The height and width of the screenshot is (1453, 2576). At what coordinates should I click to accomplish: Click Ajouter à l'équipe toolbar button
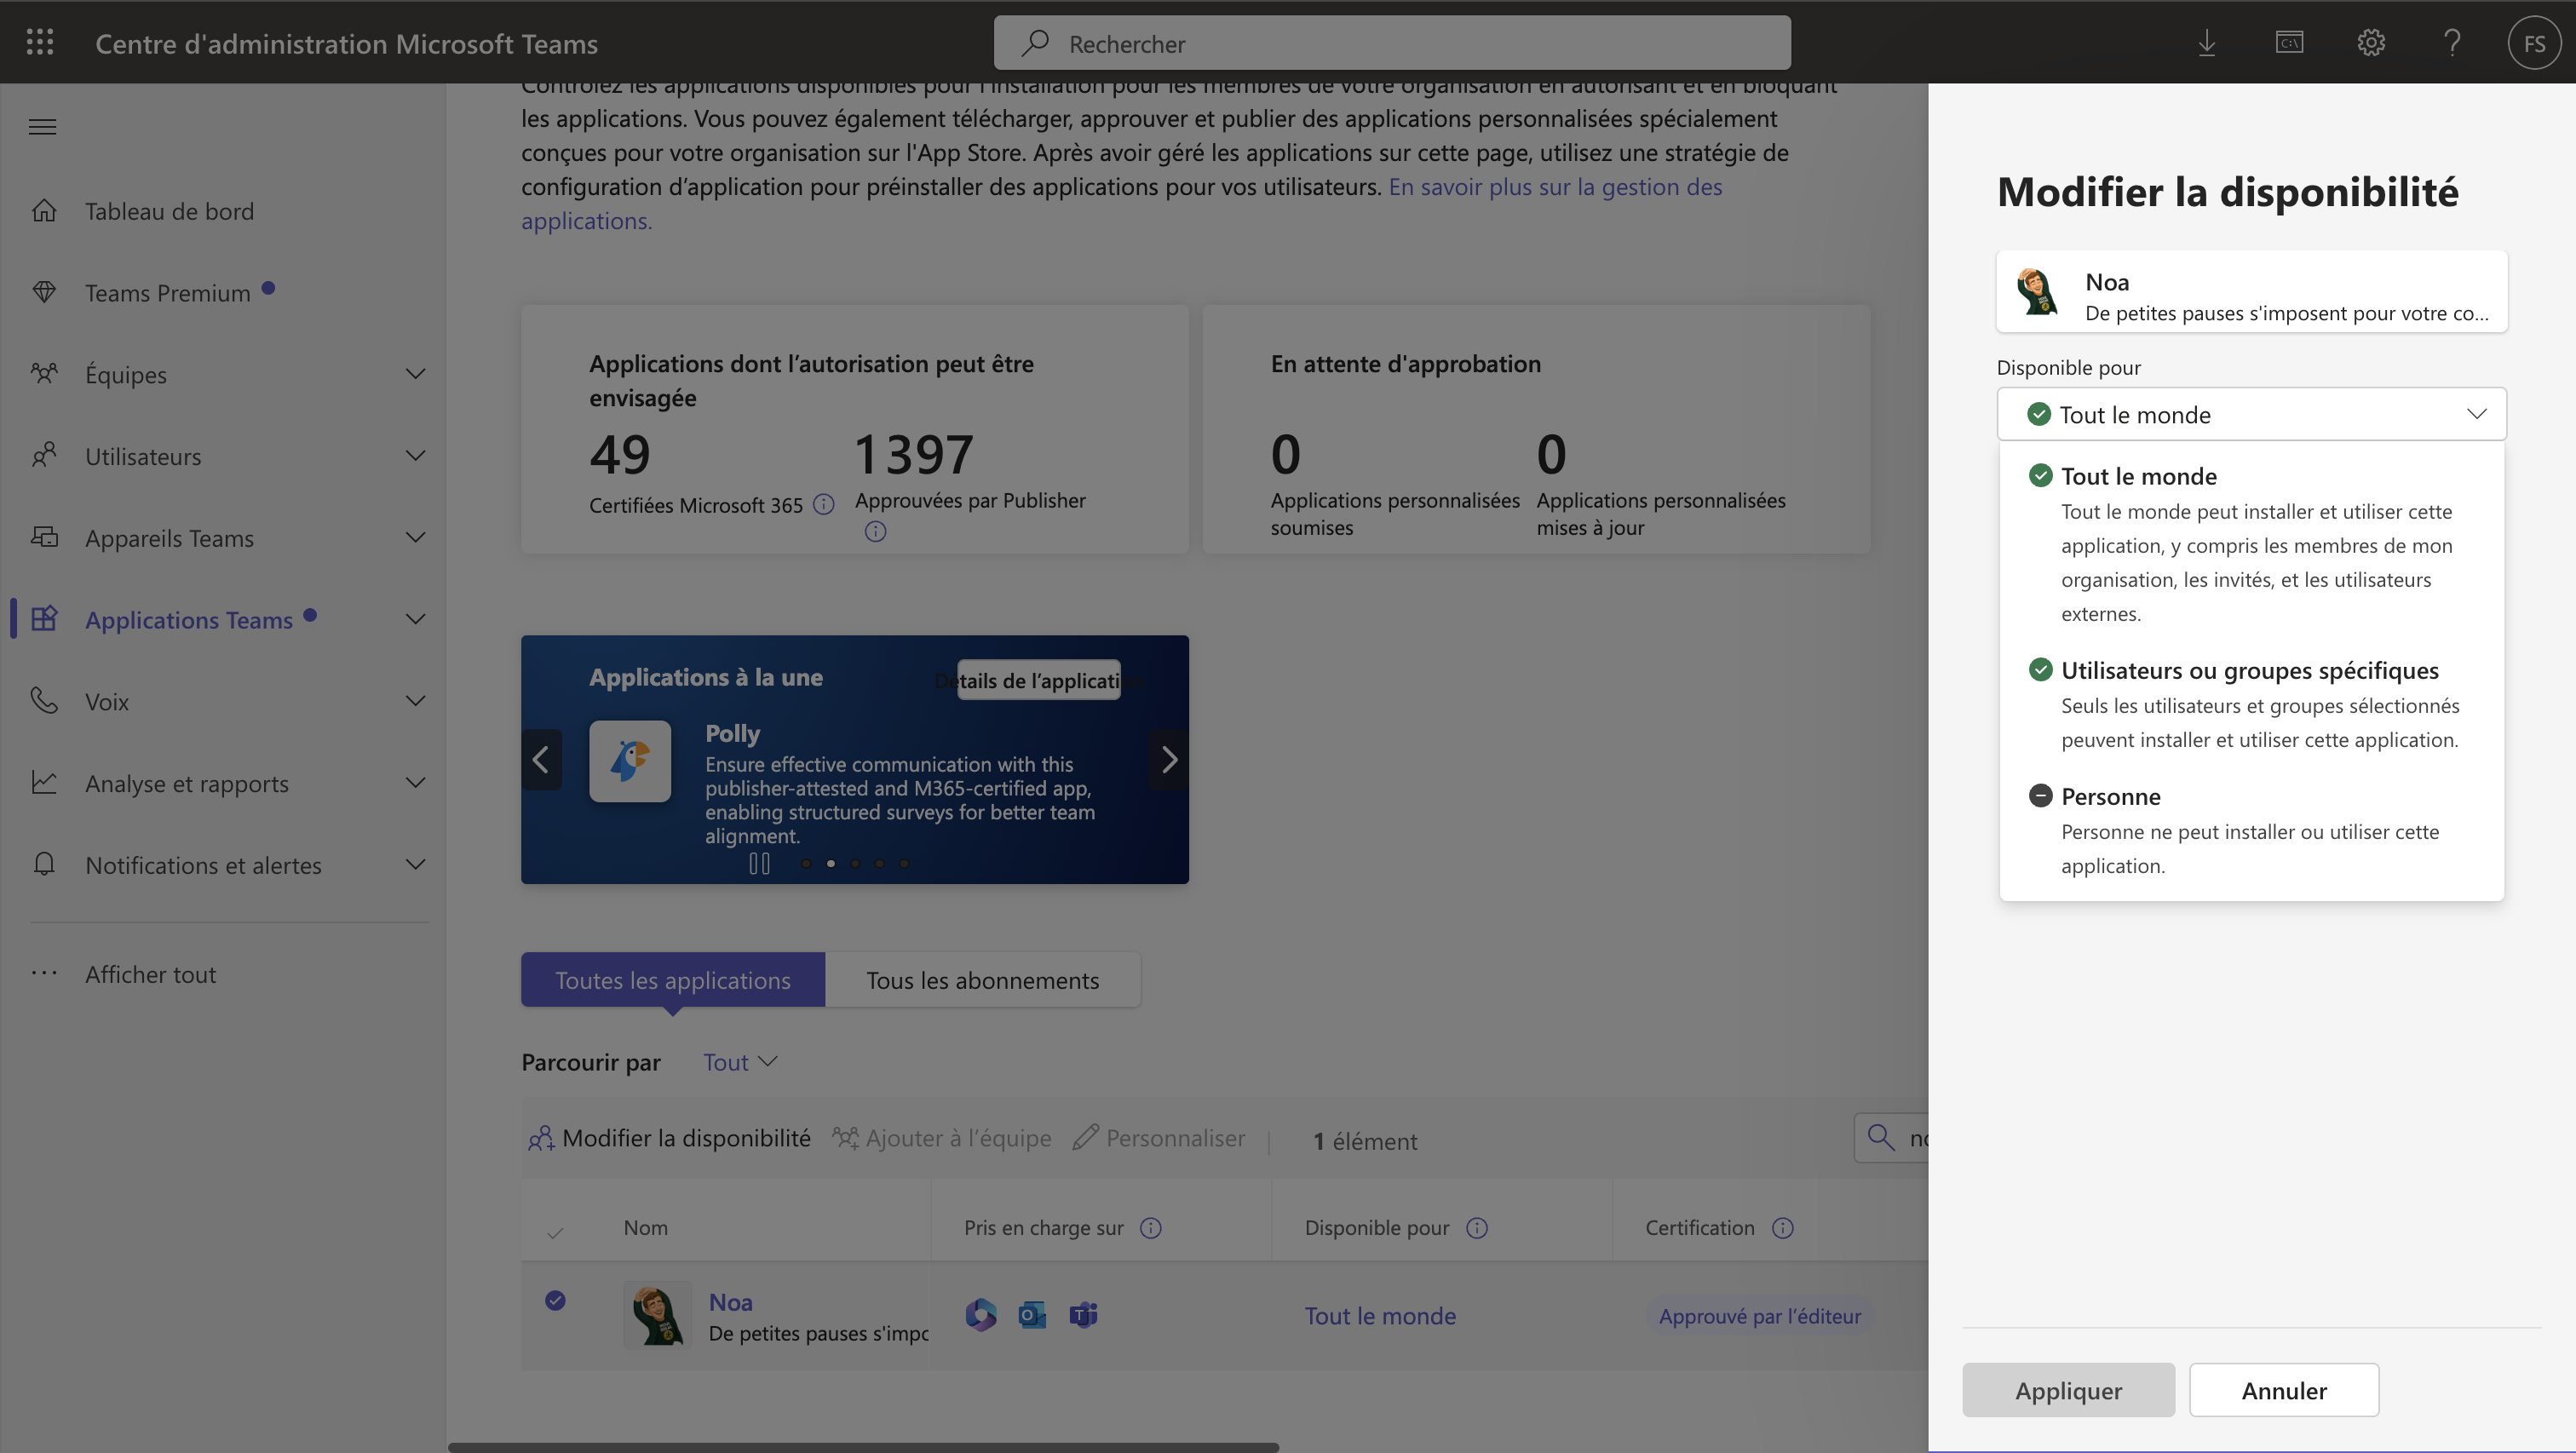942,1138
